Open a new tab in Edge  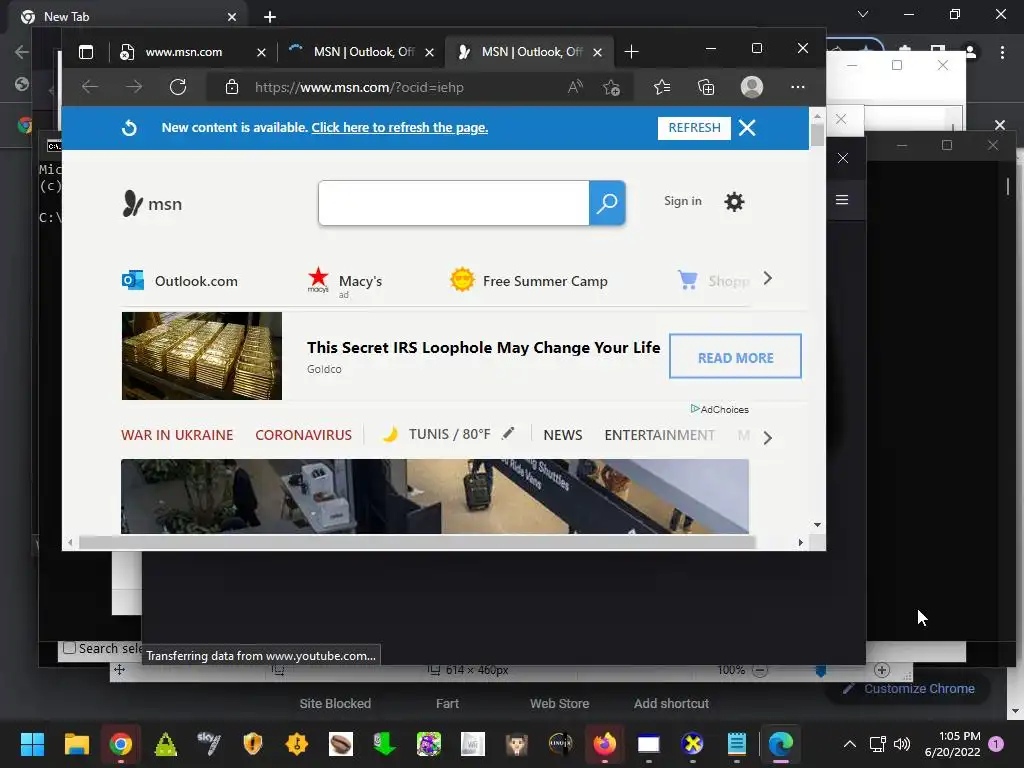click(631, 52)
